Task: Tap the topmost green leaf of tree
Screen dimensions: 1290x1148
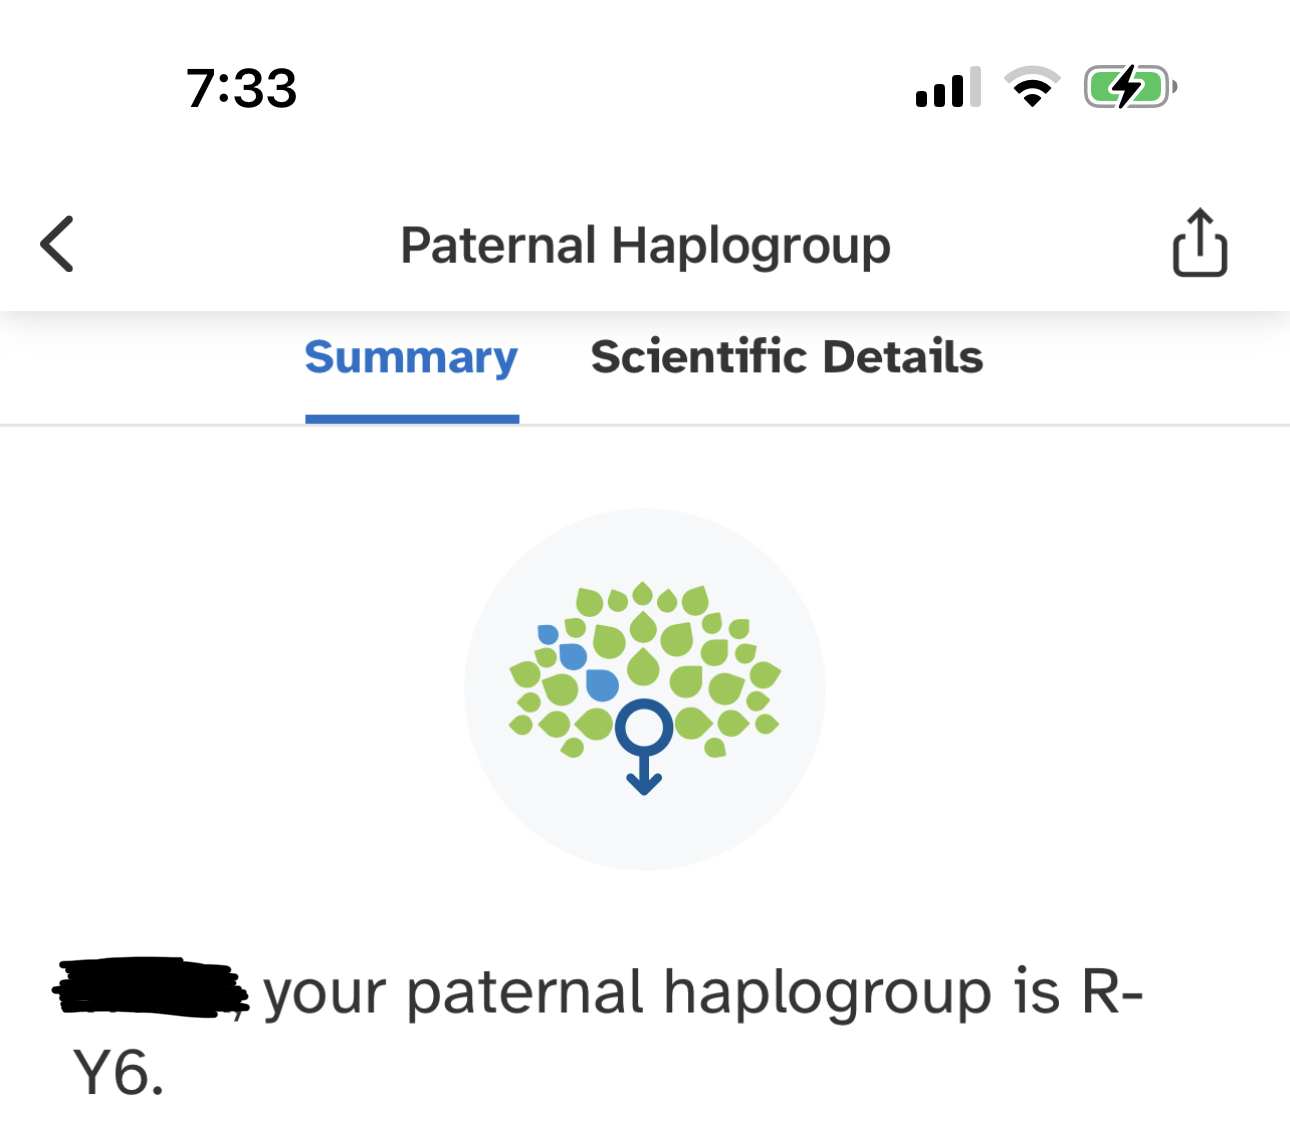Action: coord(642,594)
